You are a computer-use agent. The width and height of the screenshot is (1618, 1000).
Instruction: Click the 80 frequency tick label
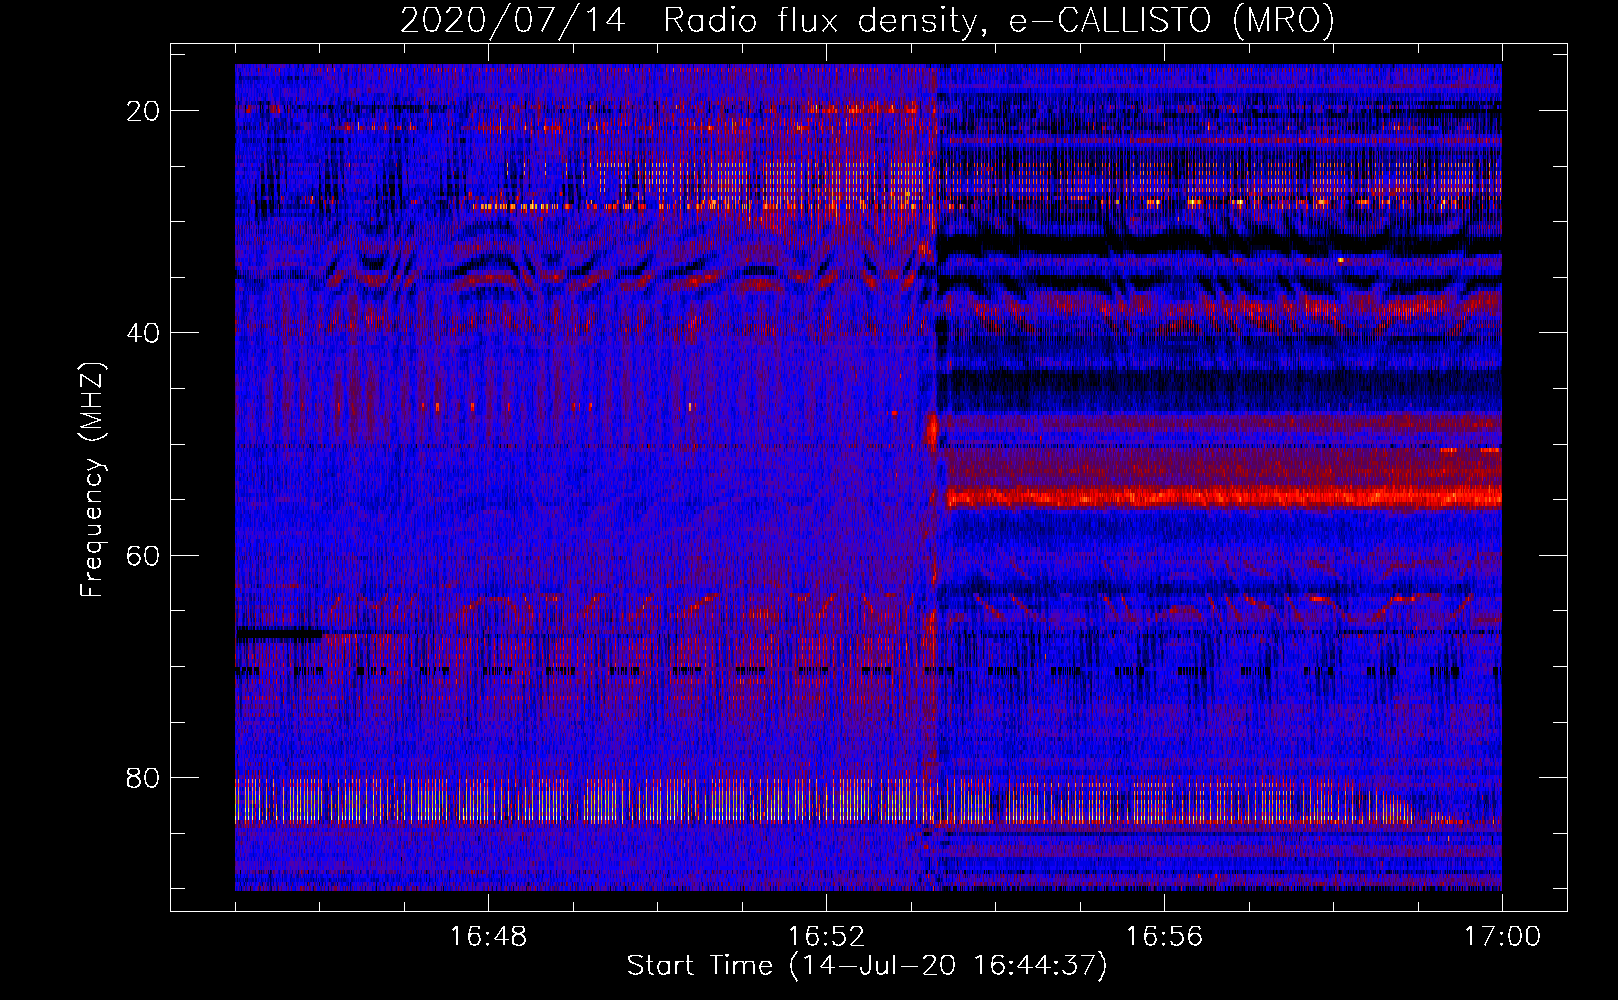pyautogui.click(x=143, y=777)
